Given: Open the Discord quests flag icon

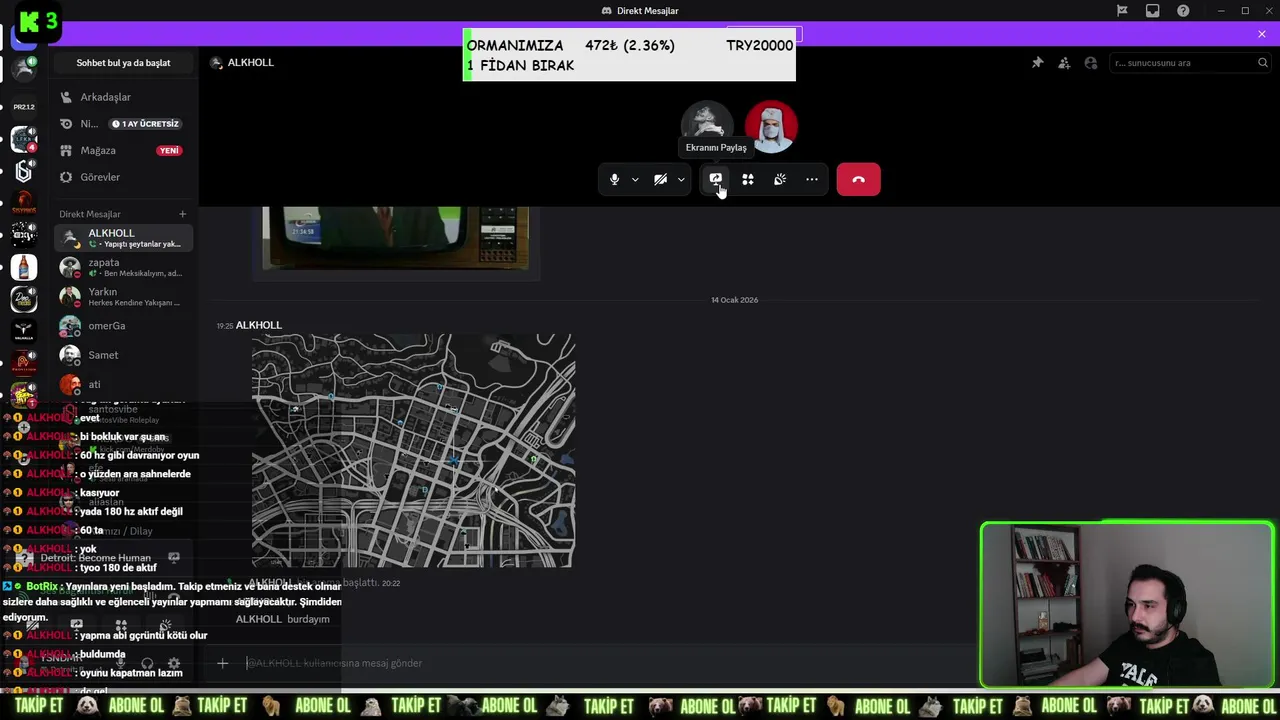Looking at the screenshot, I should (1122, 11).
